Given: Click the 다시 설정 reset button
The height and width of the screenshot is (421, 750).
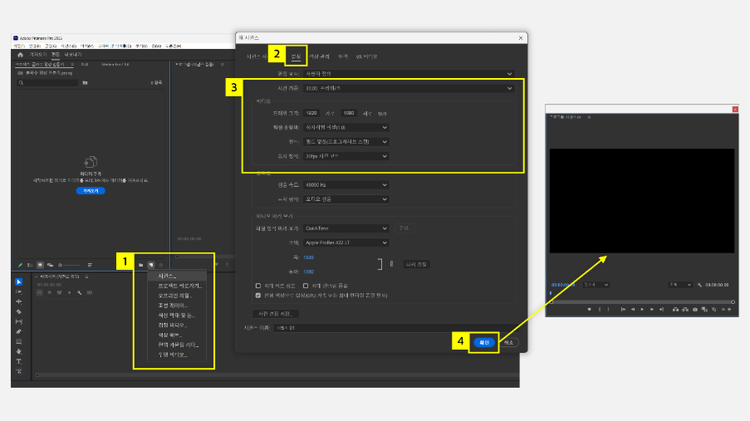Looking at the screenshot, I should pos(416,264).
